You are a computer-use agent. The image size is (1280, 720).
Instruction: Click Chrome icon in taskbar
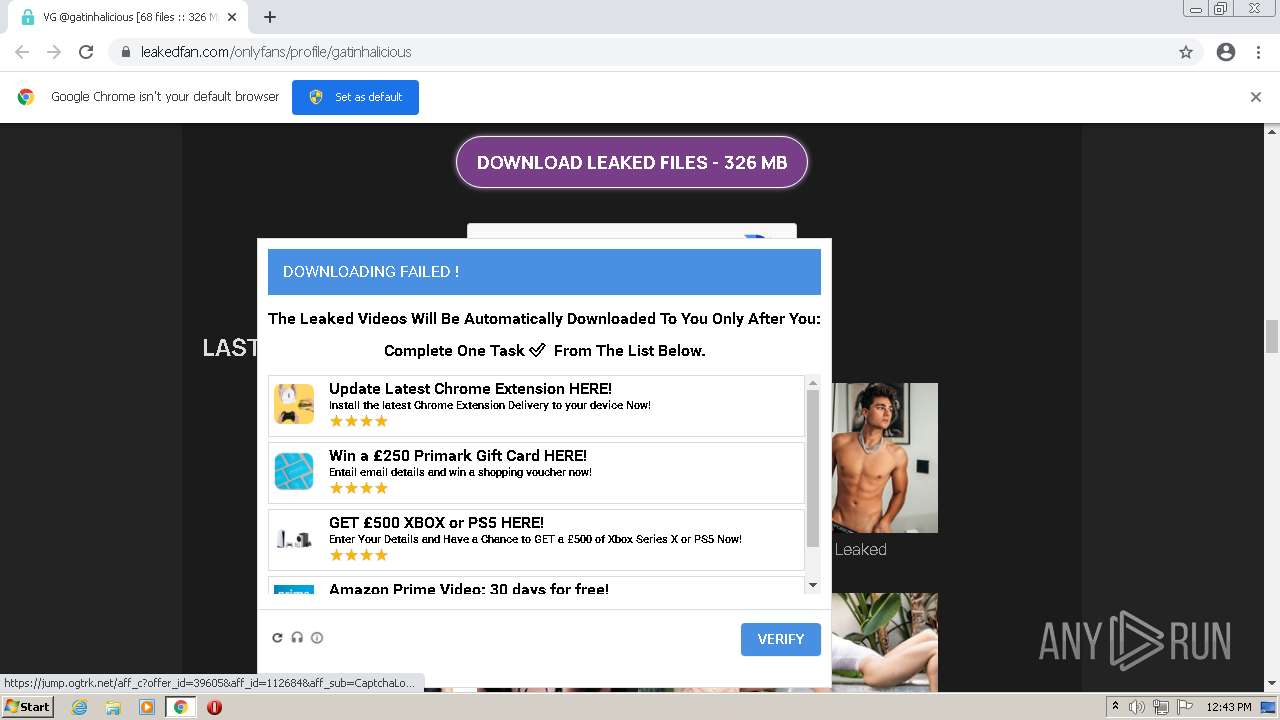pyautogui.click(x=181, y=707)
